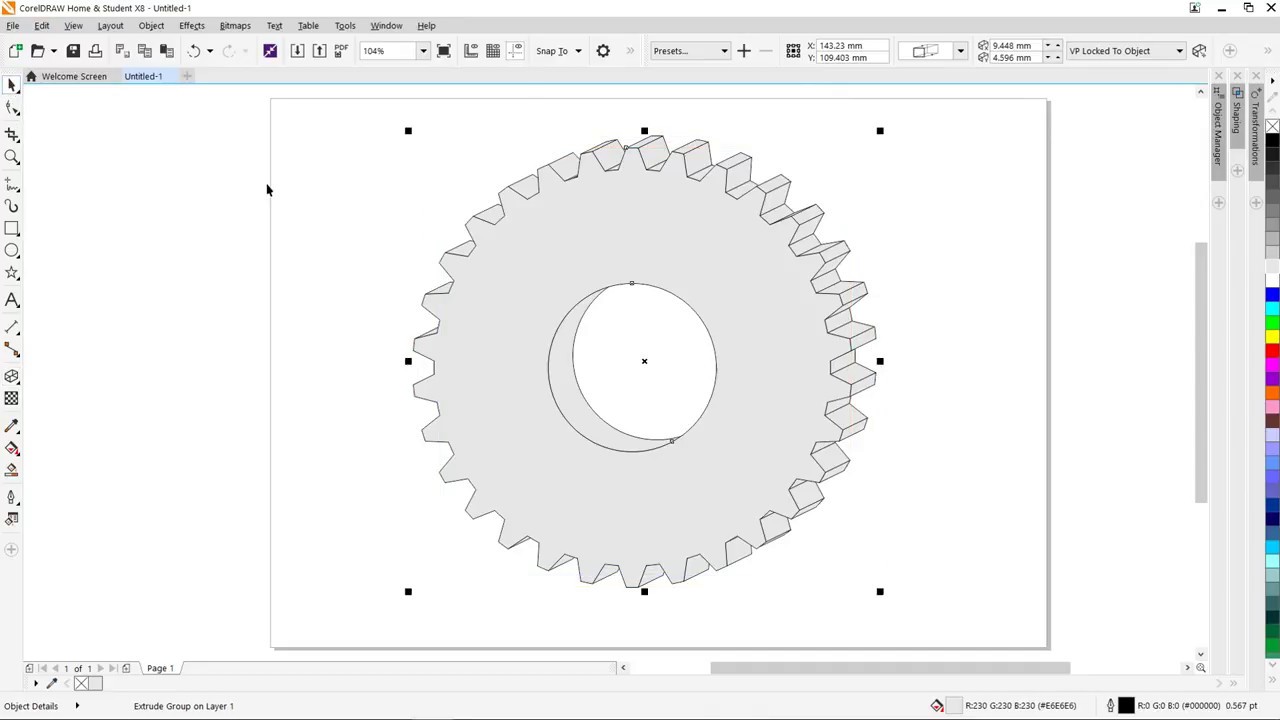Click the New document icon
The image size is (1280, 720).
coord(15,51)
